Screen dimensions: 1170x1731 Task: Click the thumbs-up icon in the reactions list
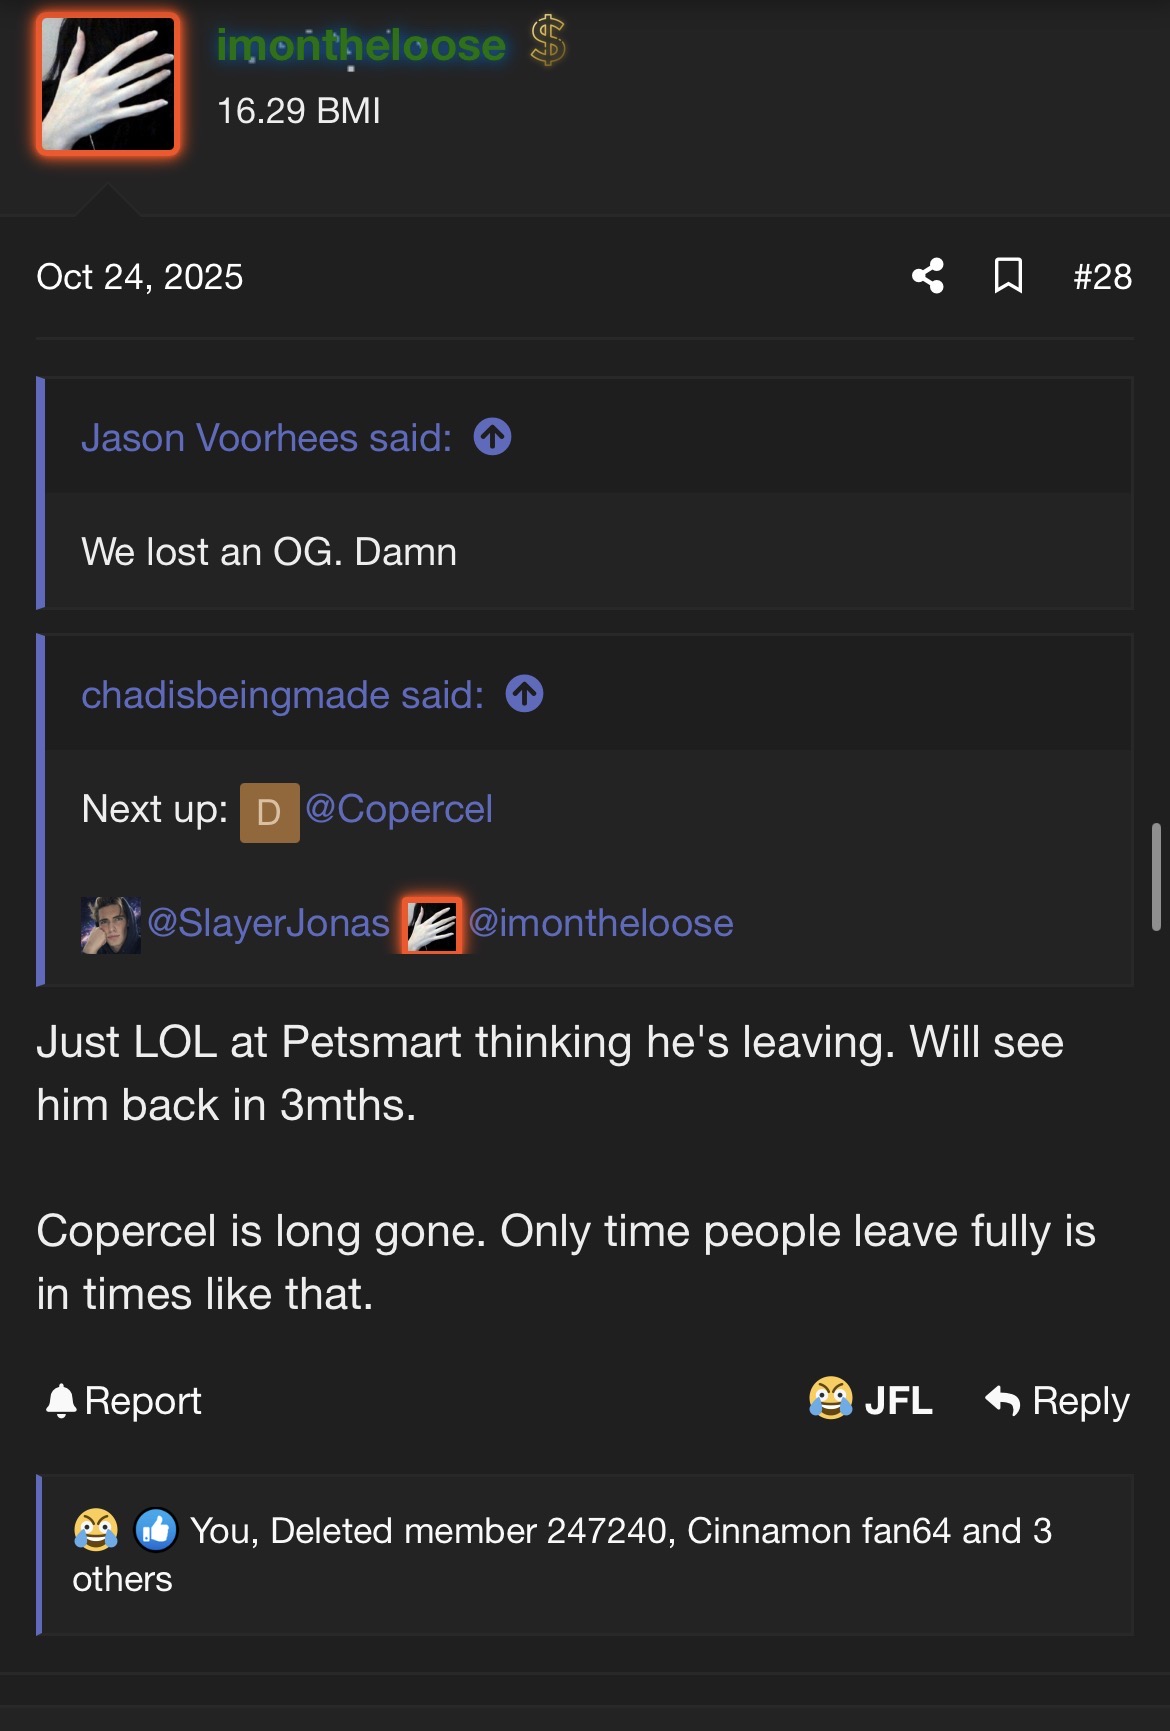coord(155,1530)
